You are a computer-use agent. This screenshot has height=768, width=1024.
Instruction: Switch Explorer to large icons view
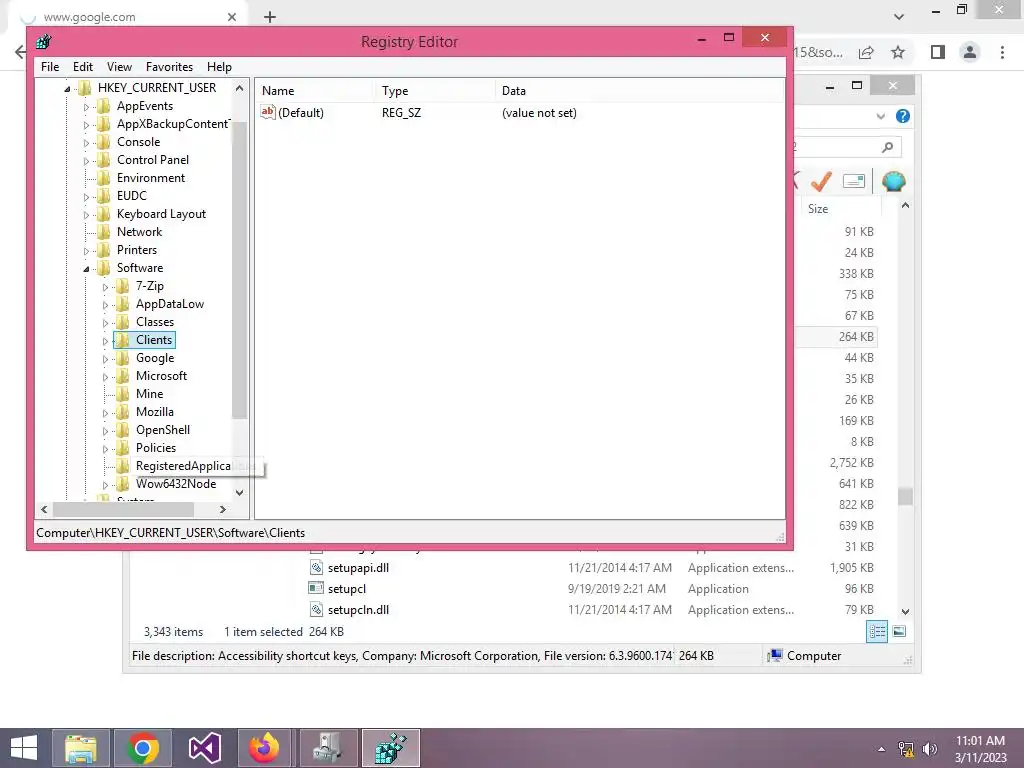(x=899, y=632)
